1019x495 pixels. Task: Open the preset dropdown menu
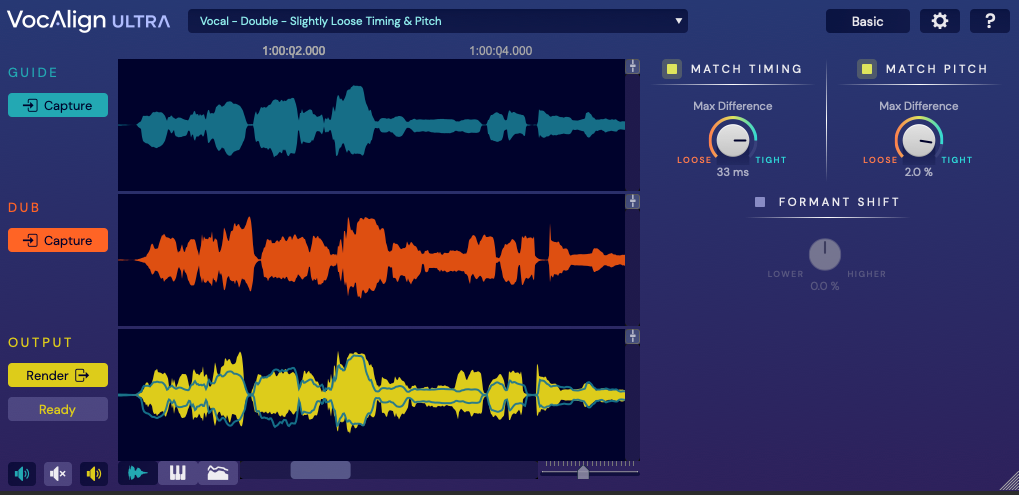pos(438,21)
